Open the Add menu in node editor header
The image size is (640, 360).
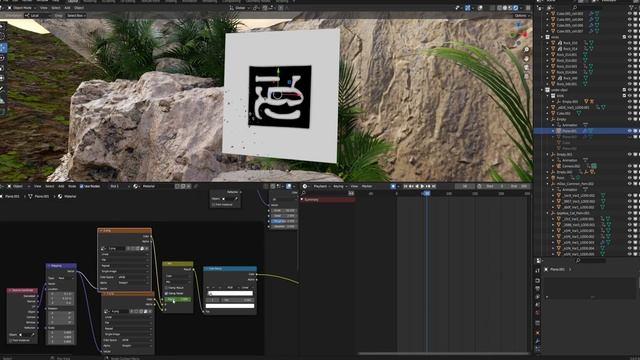pos(61,186)
